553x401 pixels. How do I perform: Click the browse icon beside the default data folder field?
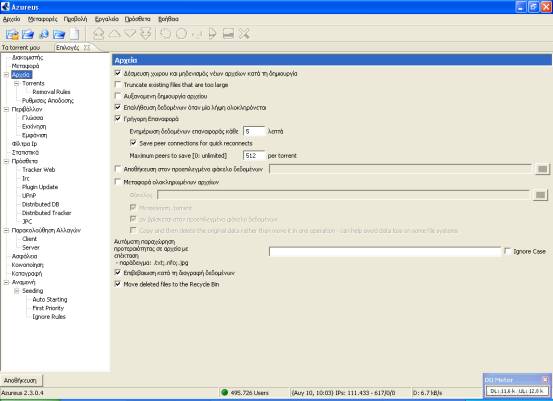[x=542, y=169]
